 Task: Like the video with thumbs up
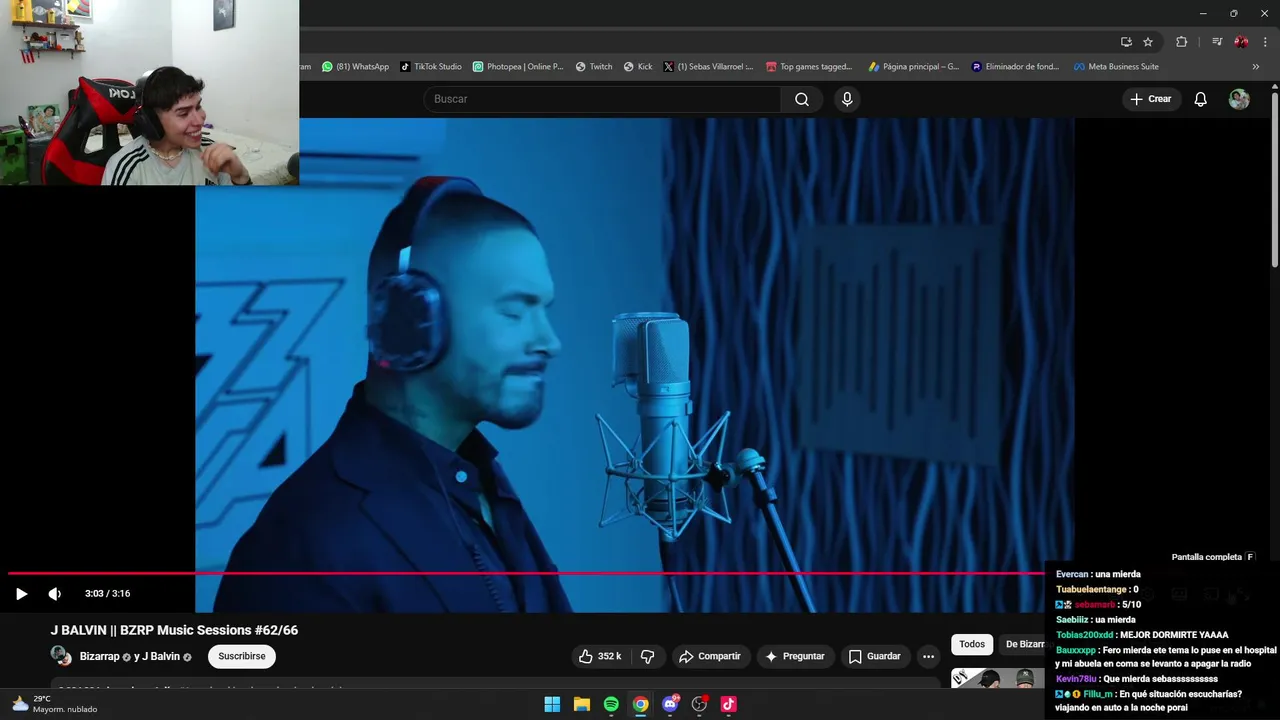(x=600, y=656)
